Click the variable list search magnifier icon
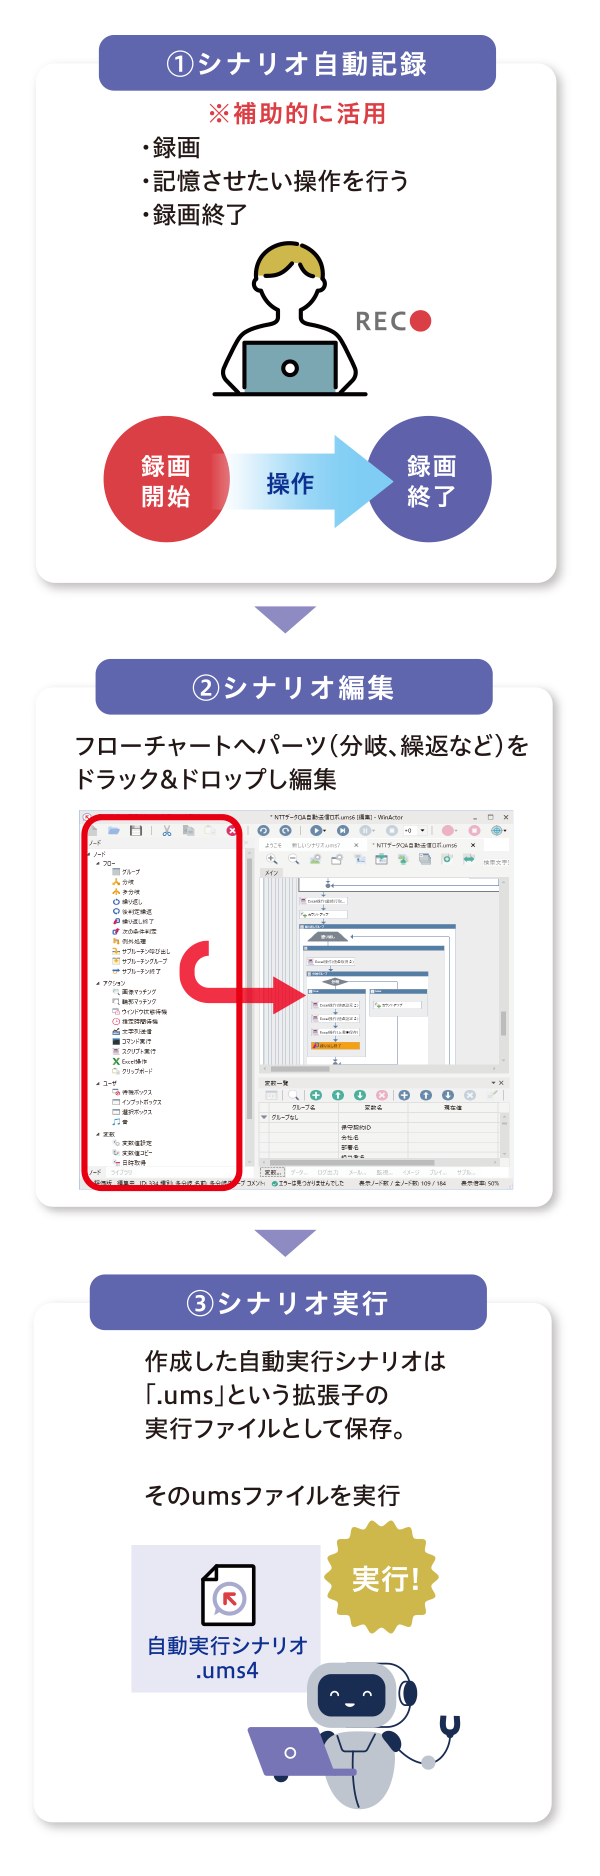600x1876 pixels. 293,1095
